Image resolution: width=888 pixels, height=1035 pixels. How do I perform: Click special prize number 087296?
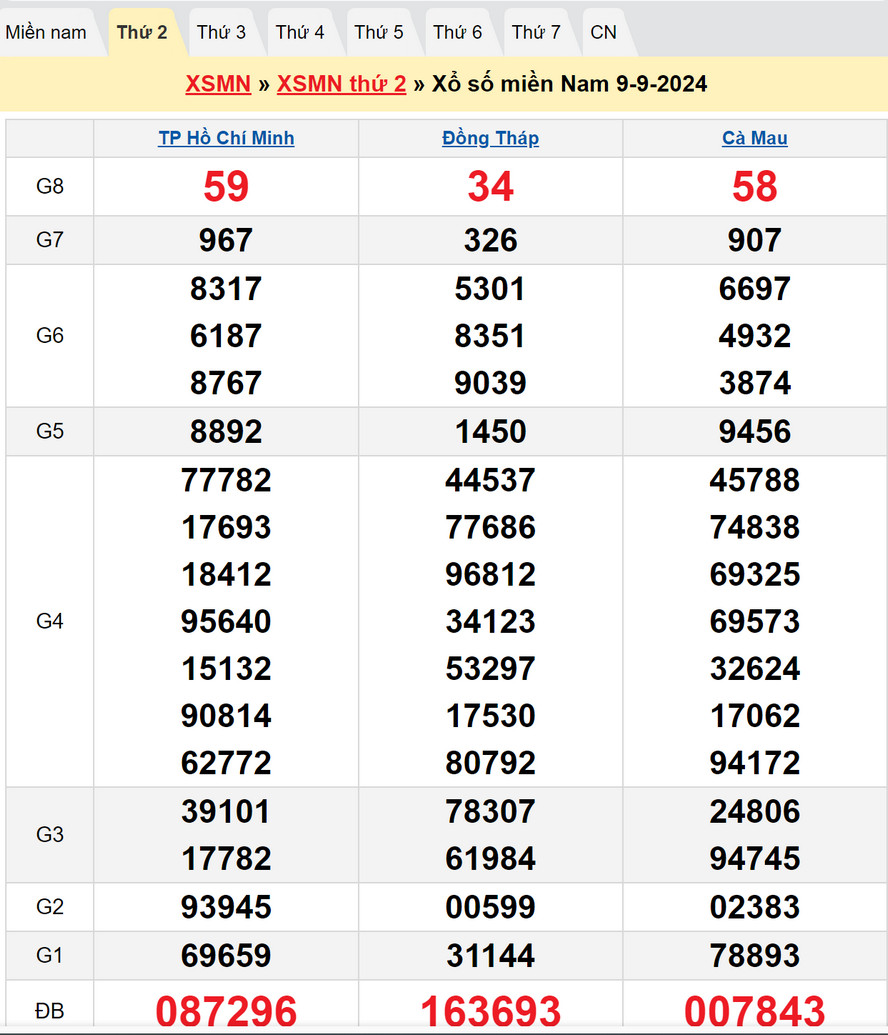click(226, 1011)
